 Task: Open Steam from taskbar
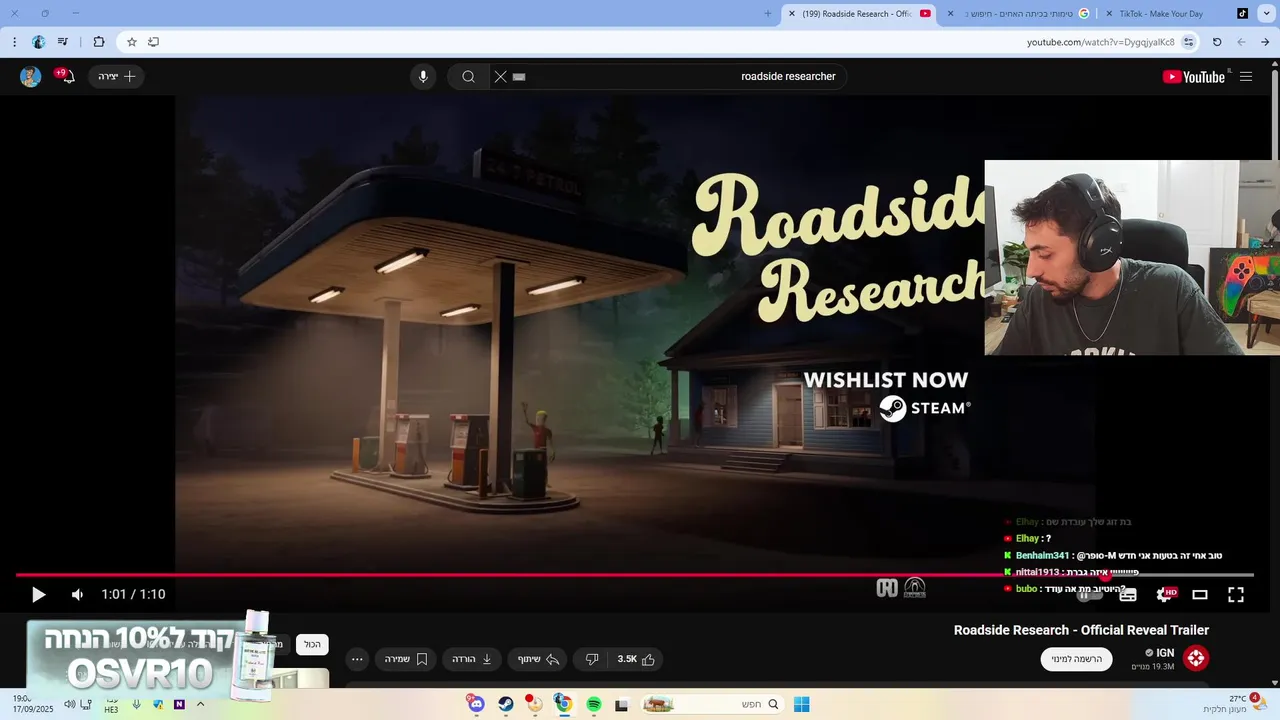coord(506,704)
